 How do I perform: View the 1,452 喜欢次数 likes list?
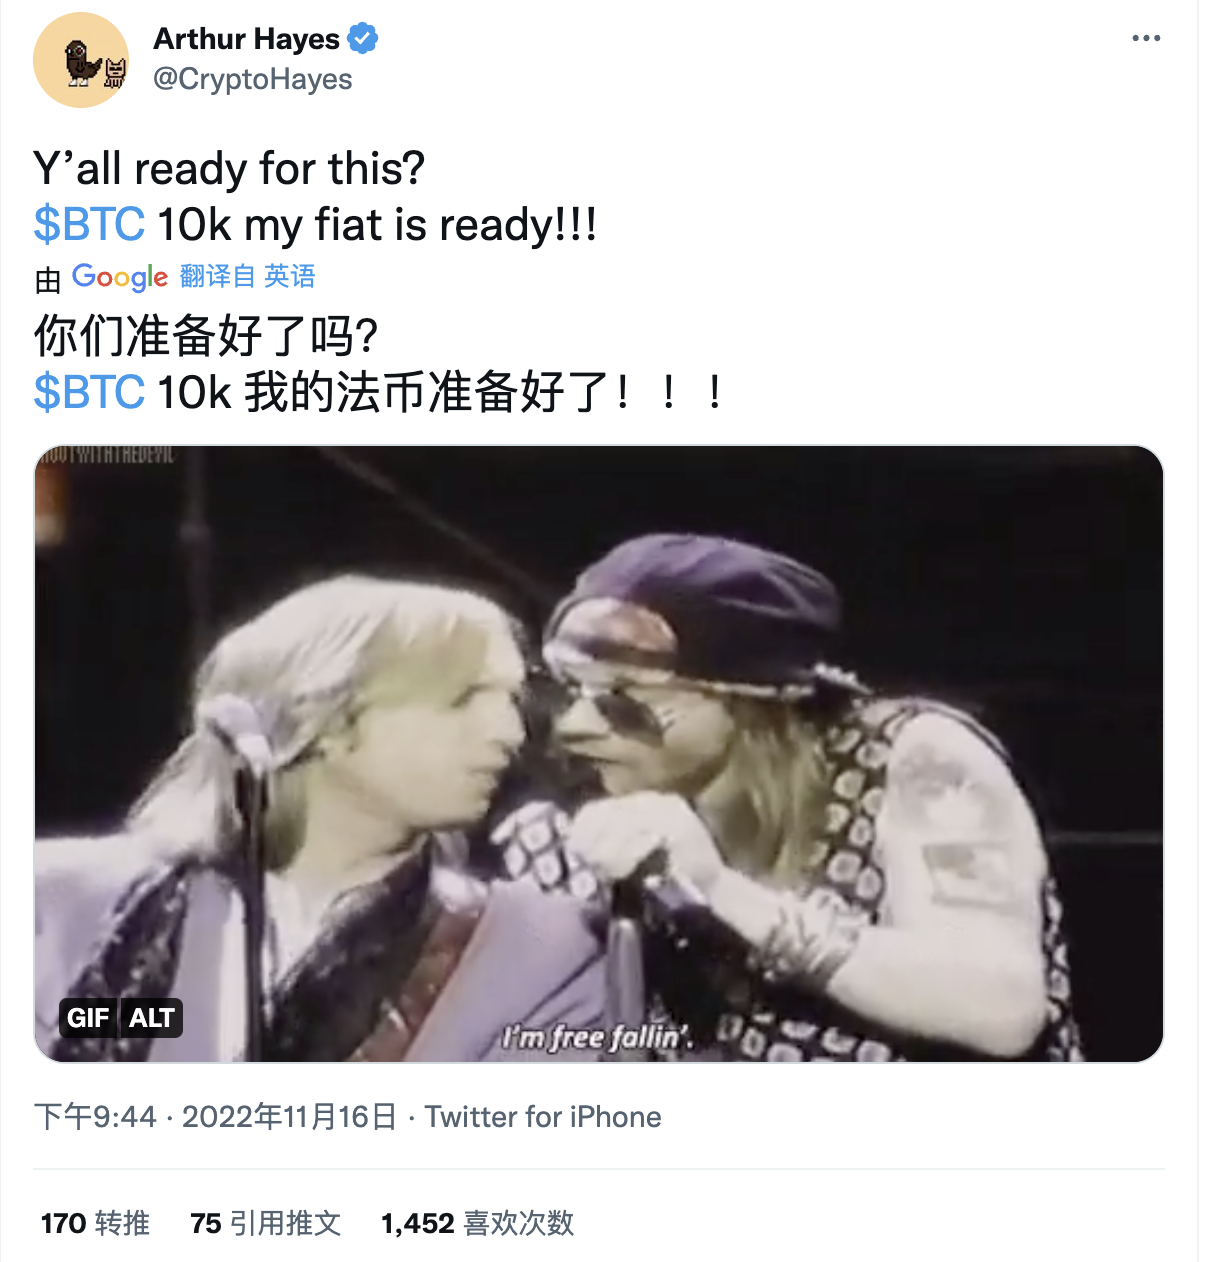pyautogui.click(x=478, y=1223)
